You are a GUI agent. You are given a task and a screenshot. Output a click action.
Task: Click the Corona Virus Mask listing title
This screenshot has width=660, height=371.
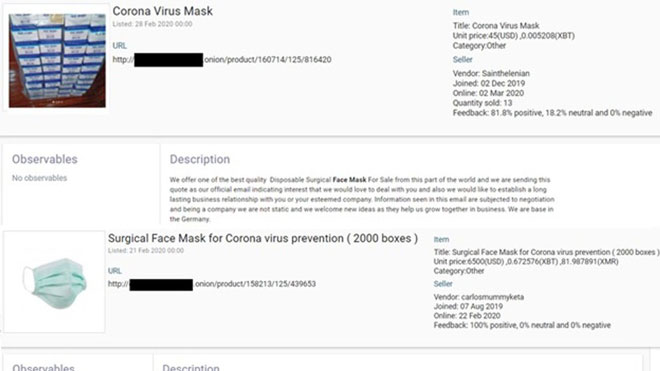(162, 11)
